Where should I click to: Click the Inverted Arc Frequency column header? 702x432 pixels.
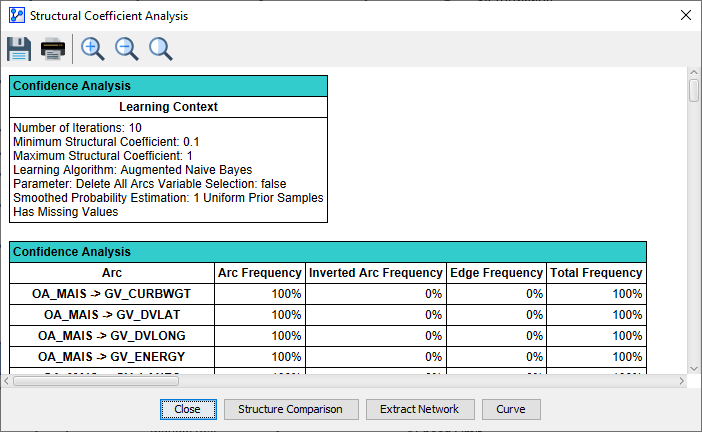coord(376,273)
